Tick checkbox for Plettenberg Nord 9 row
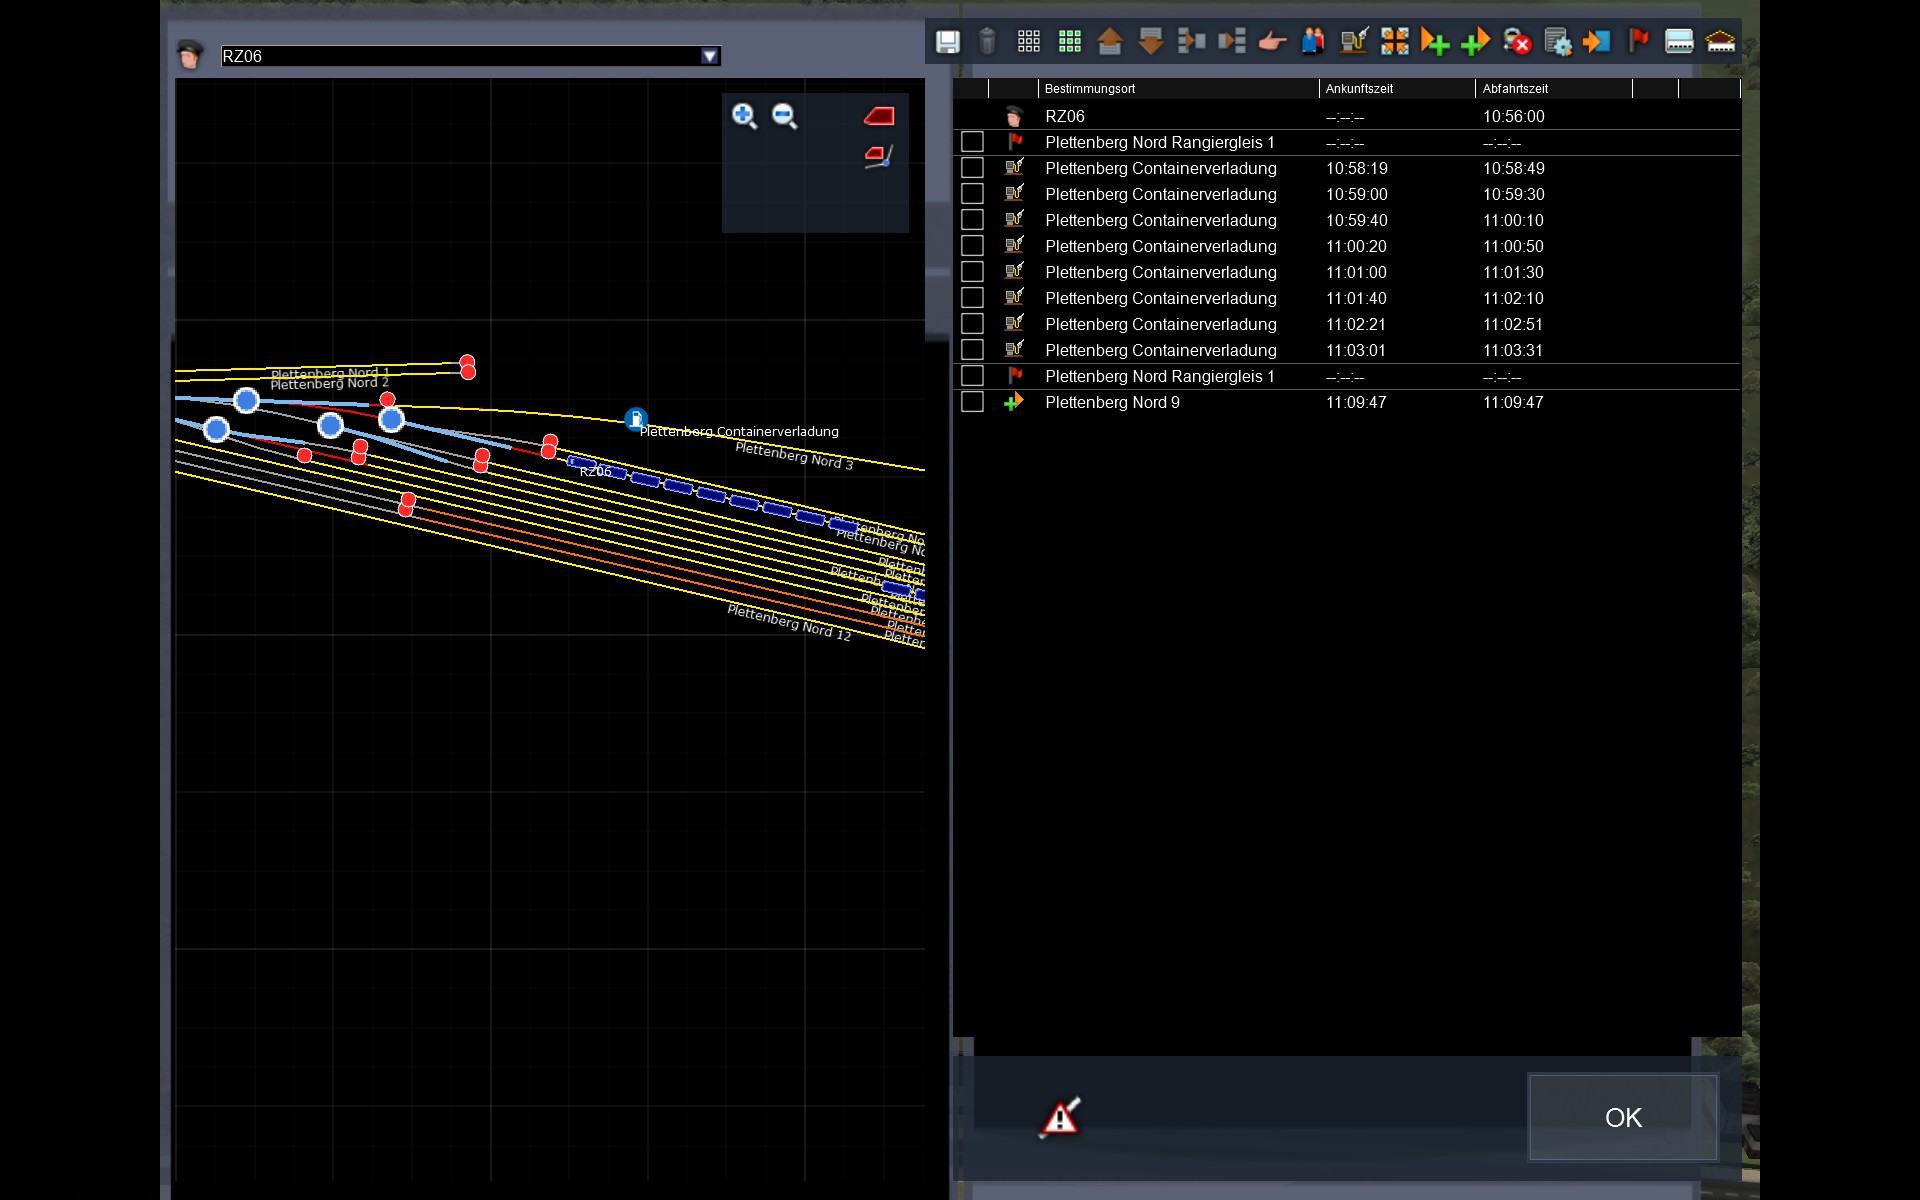 coord(972,402)
